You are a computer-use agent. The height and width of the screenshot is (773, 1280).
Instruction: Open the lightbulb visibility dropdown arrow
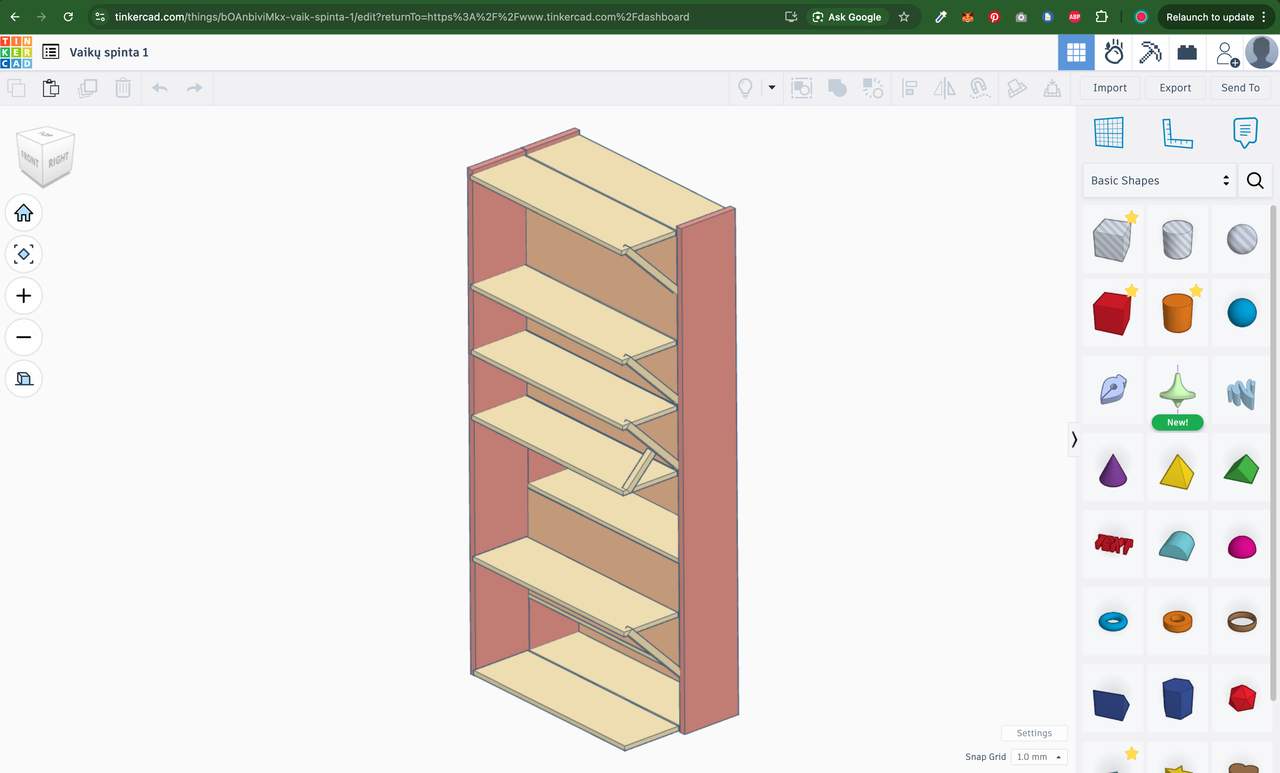771,88
